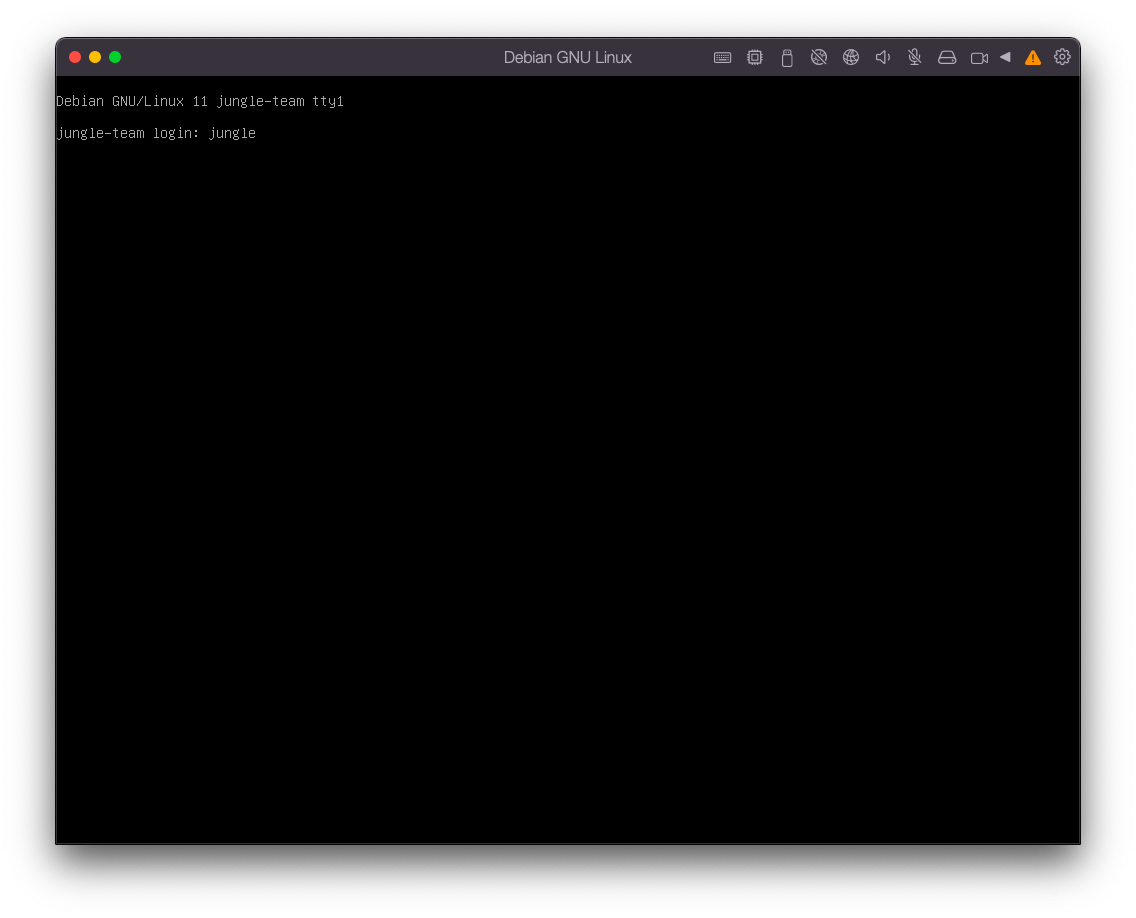Click the CPU chip icon
Screen dimensions: 1136x918
coord(755,58)
